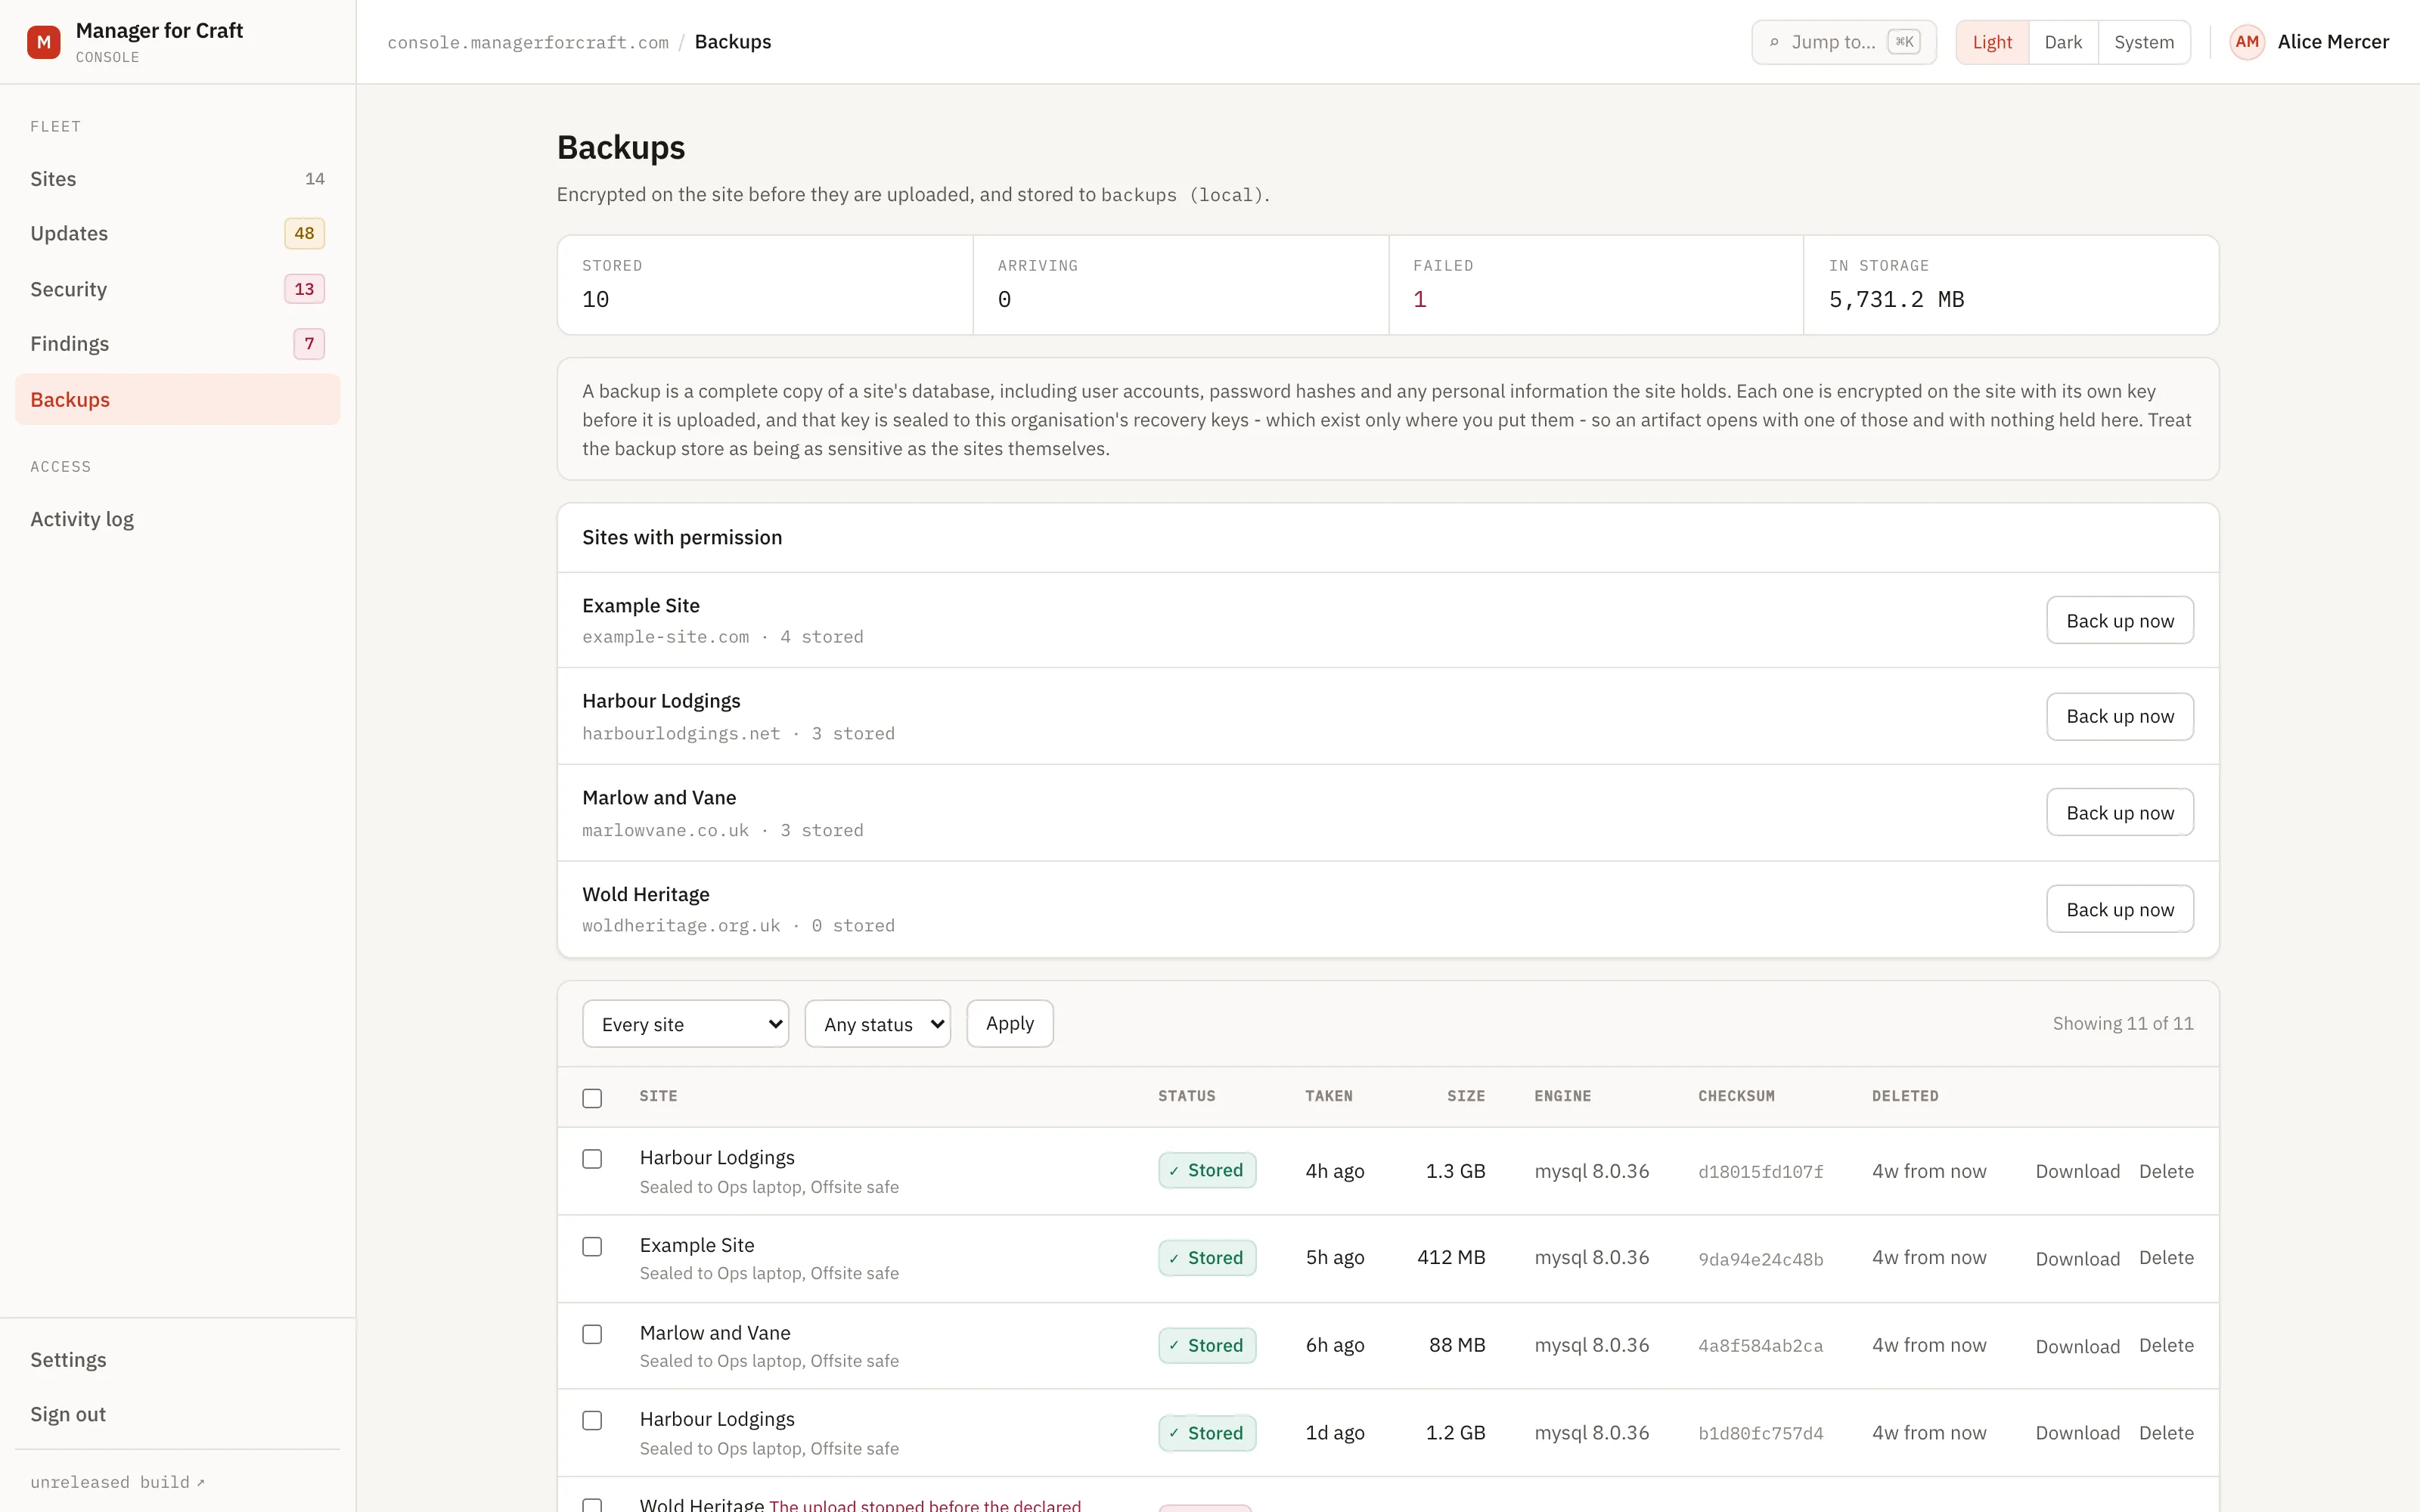Click the search magnifier icon in Jump to

[x=1774, y=42]
